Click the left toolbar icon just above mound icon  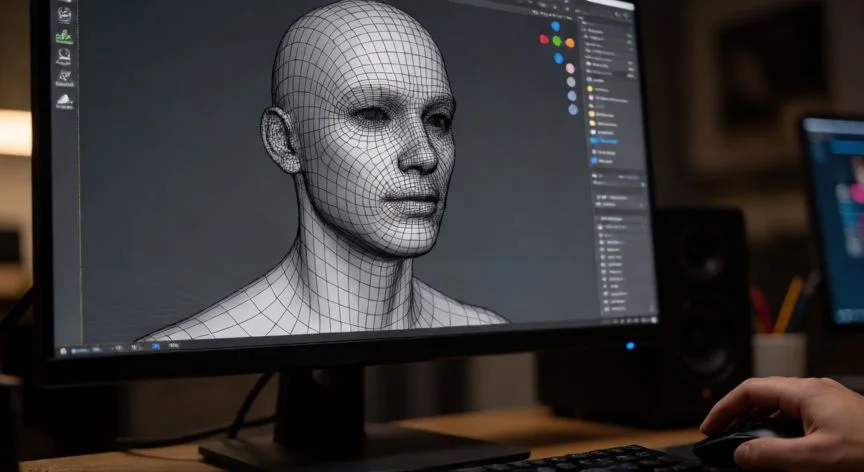click(65, 79)
